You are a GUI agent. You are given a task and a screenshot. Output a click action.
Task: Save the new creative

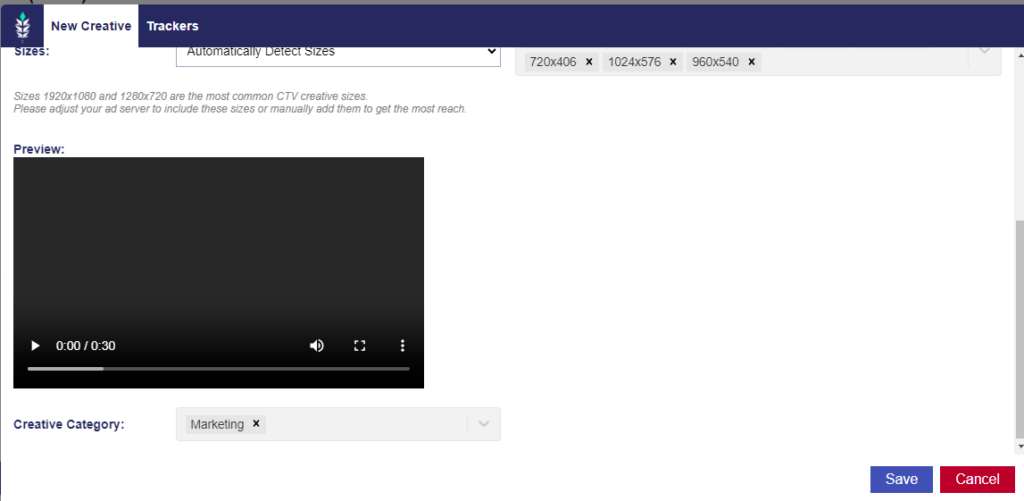coord(901,479)
